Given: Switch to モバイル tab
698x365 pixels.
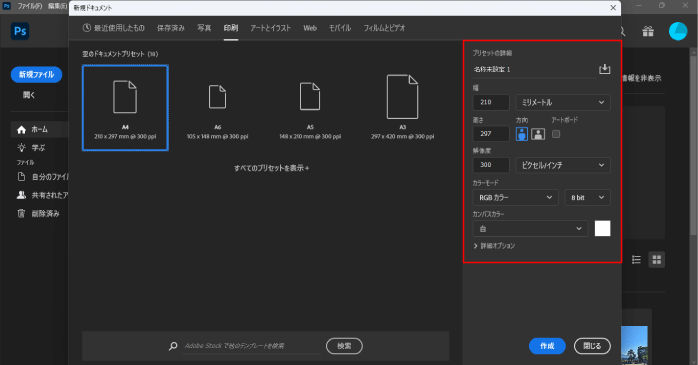Looking at the screenshot, I should tap(340, 28).
